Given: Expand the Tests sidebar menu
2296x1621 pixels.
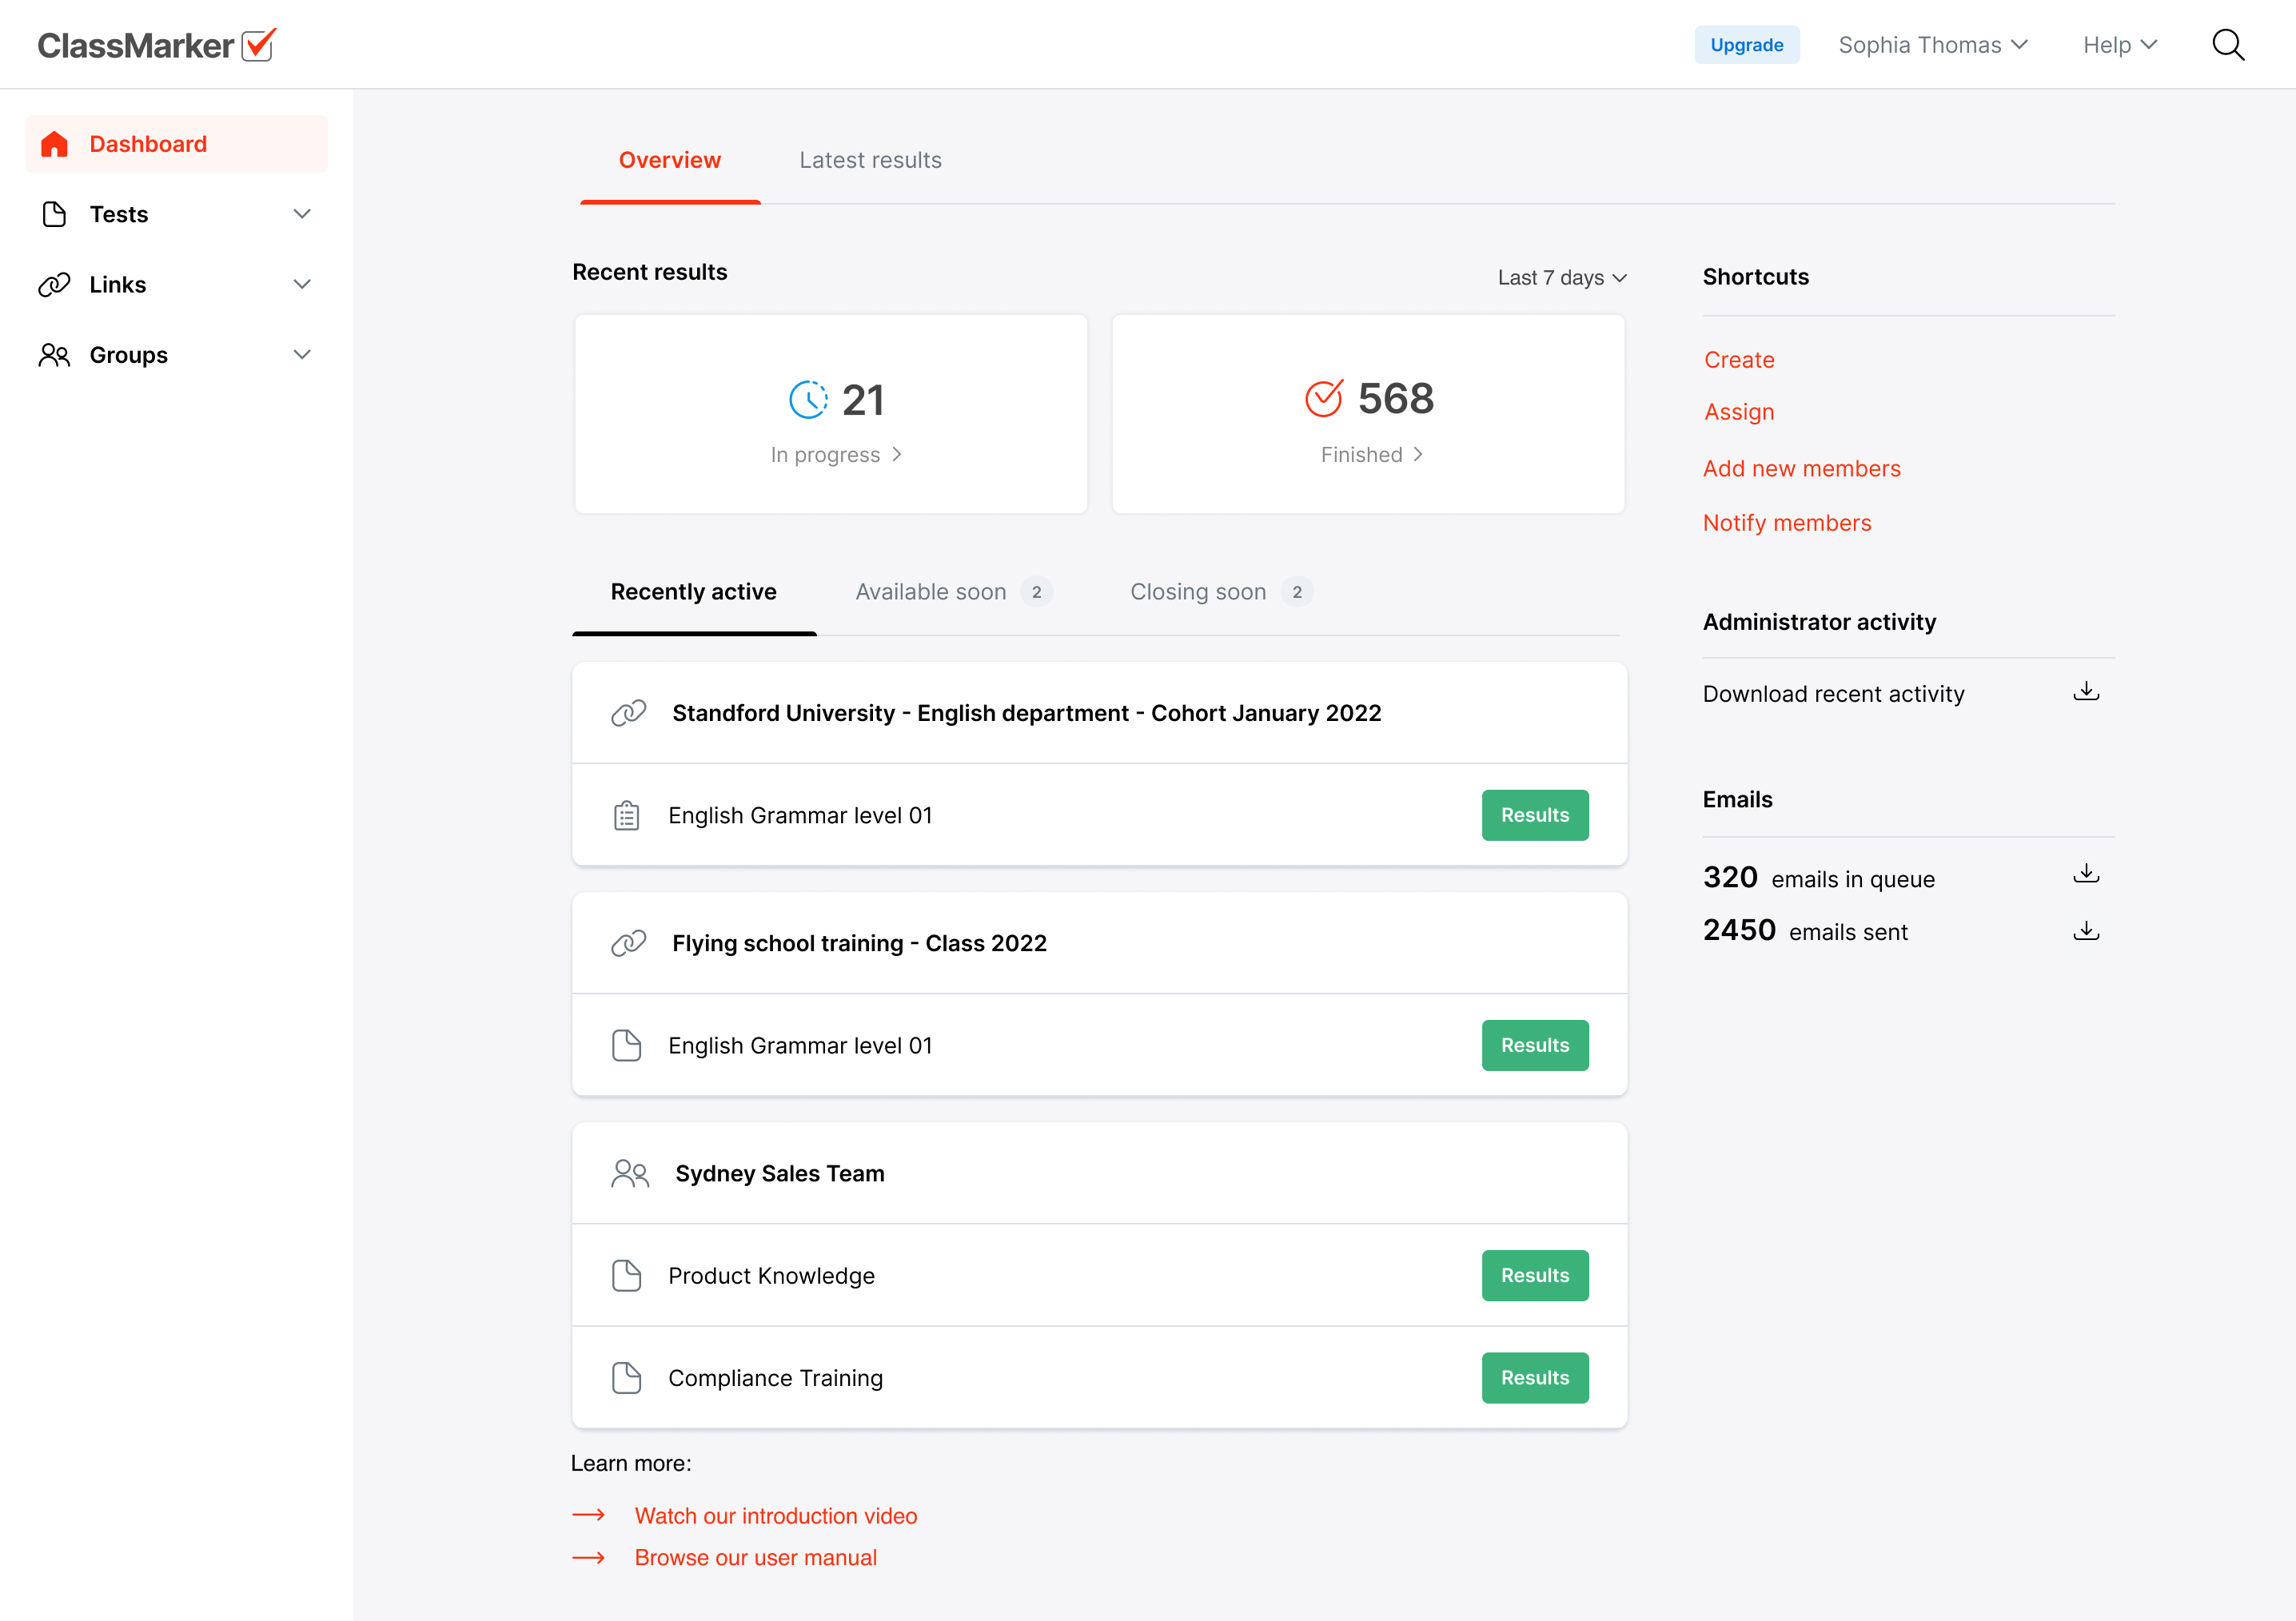Looking at the screenshot, I should [301, 214].
